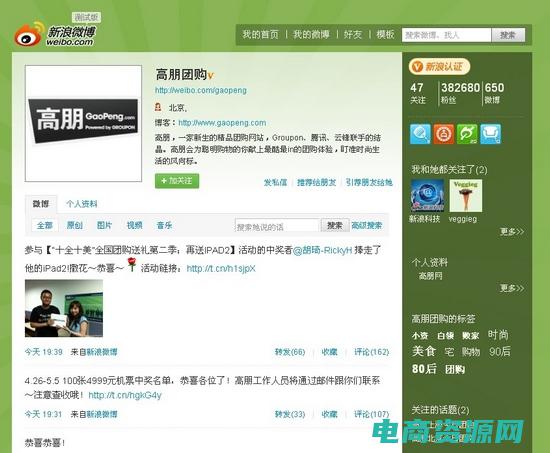Click the 引荐朋友给她 link
Screen dimensions: 550x453
[x=369, y=182]
